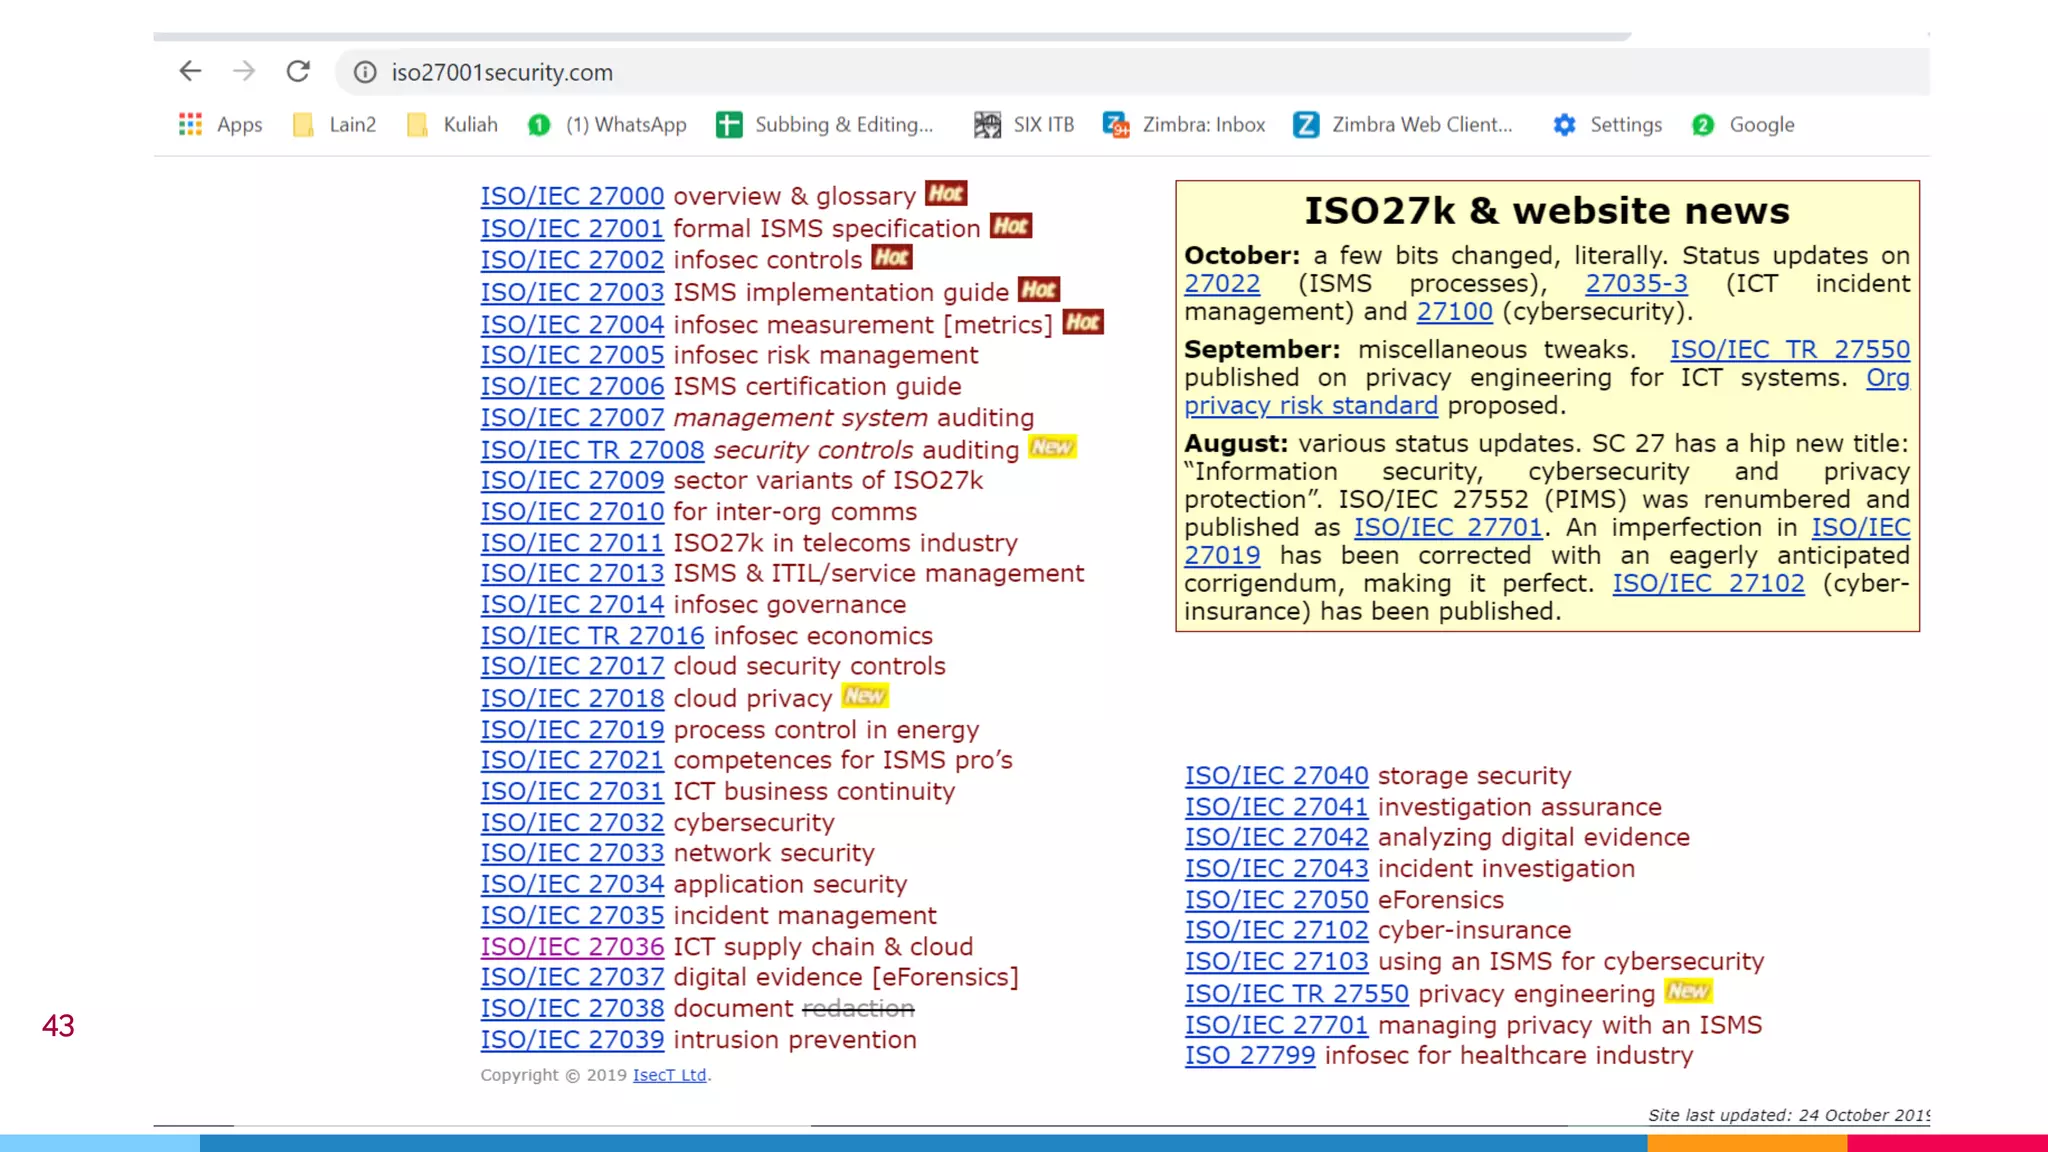Open the Apps grid bookmark icon
2048x1152 pixels.
coord(190,124)
